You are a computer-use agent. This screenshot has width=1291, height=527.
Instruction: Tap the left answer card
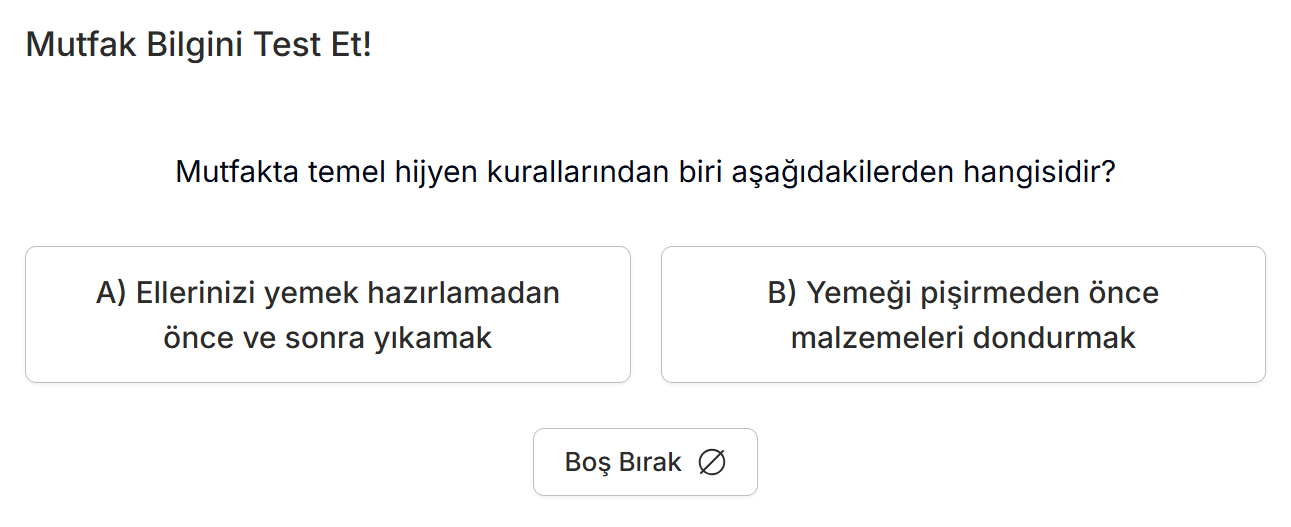[x=328, y=315]
